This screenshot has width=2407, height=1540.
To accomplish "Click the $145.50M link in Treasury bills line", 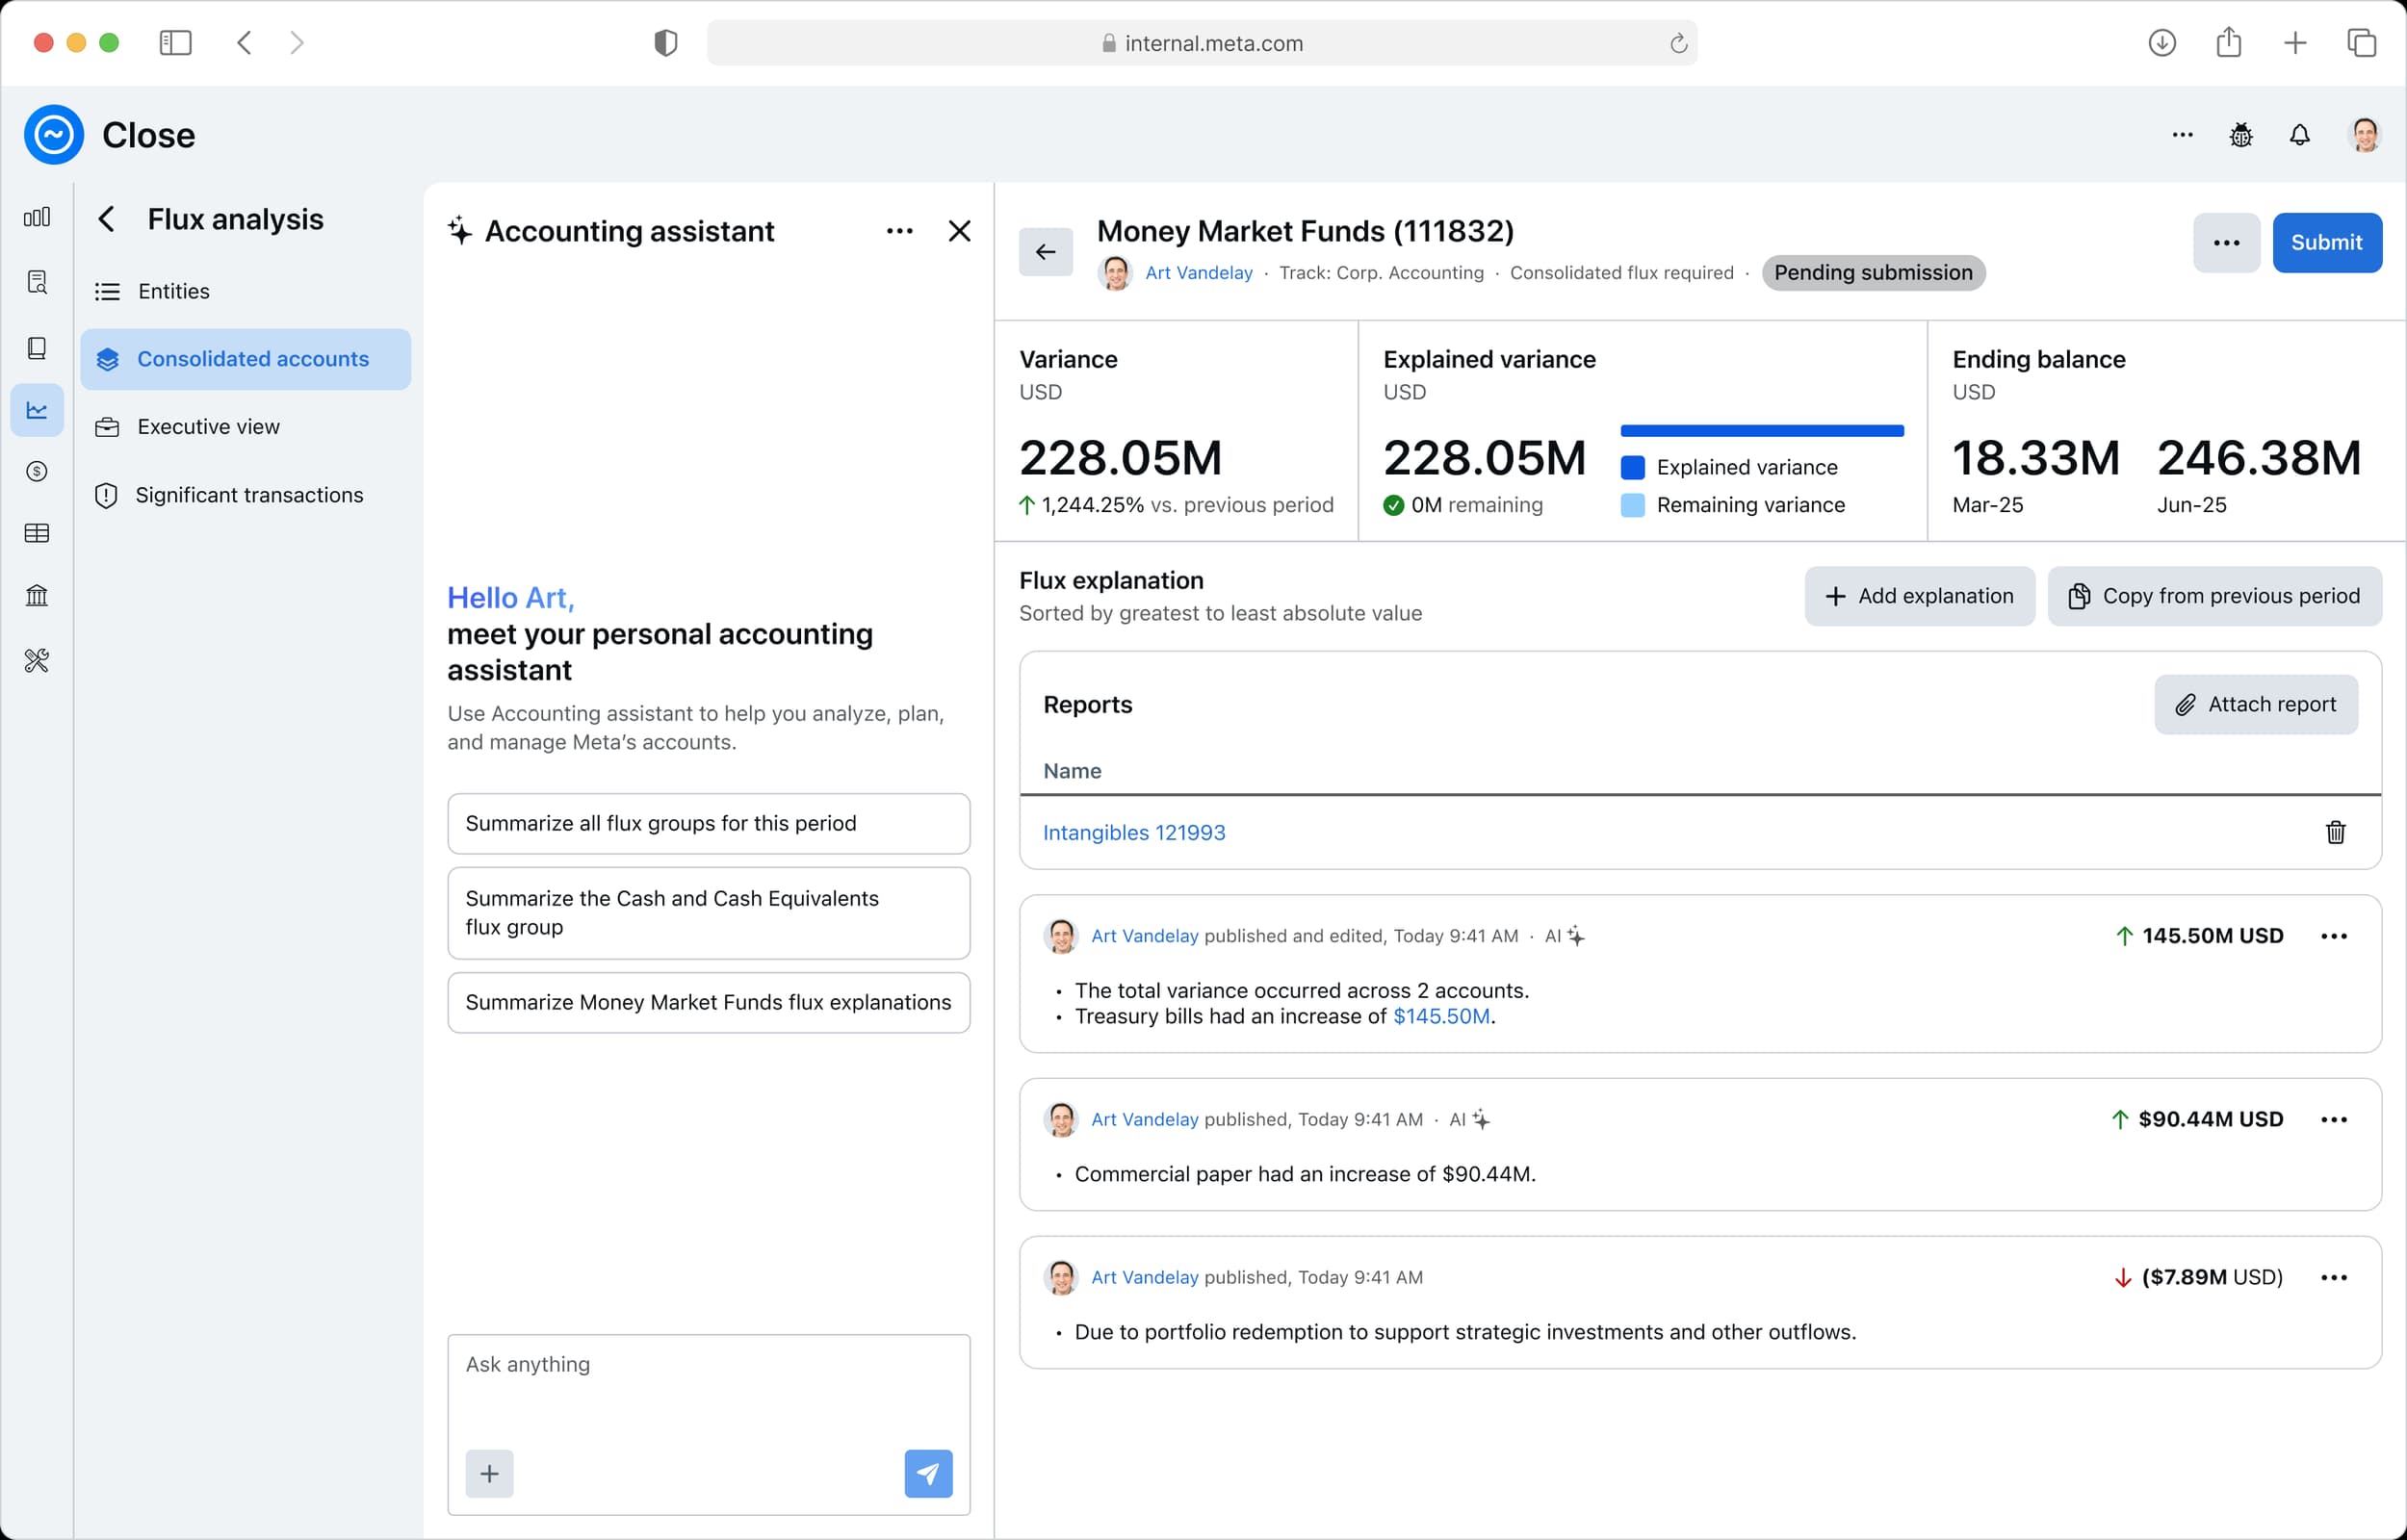I will pos(1441,1016).
